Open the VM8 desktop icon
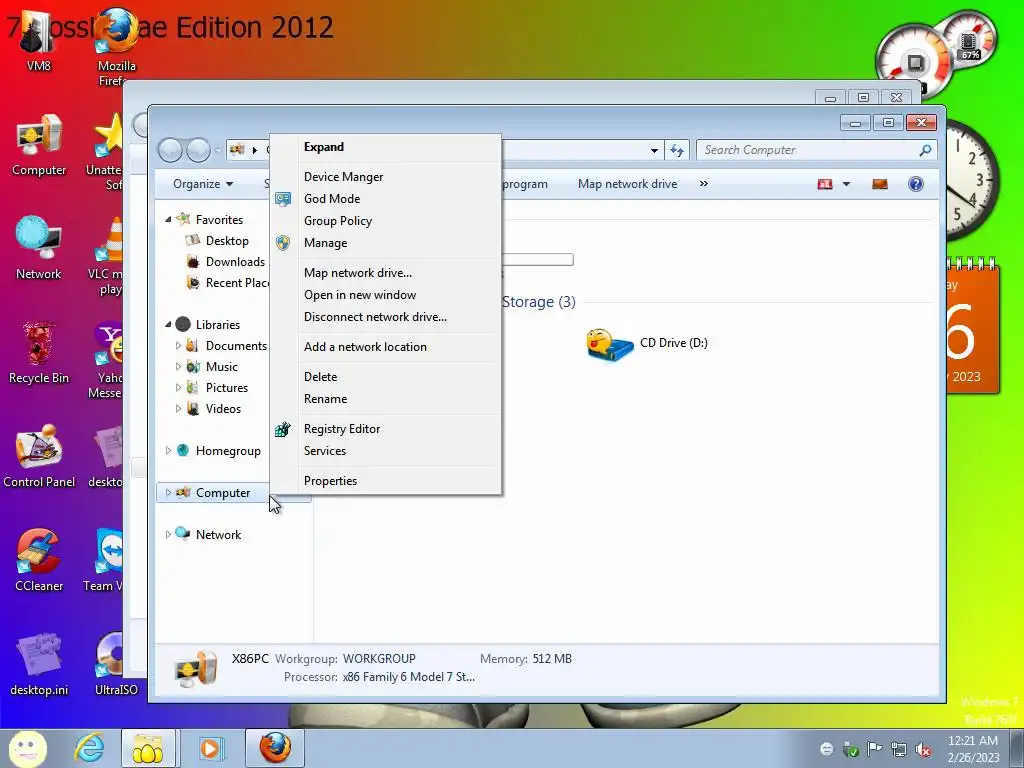Image resolution: width=1024 pixels, height=768 pixels. (38, 42)
